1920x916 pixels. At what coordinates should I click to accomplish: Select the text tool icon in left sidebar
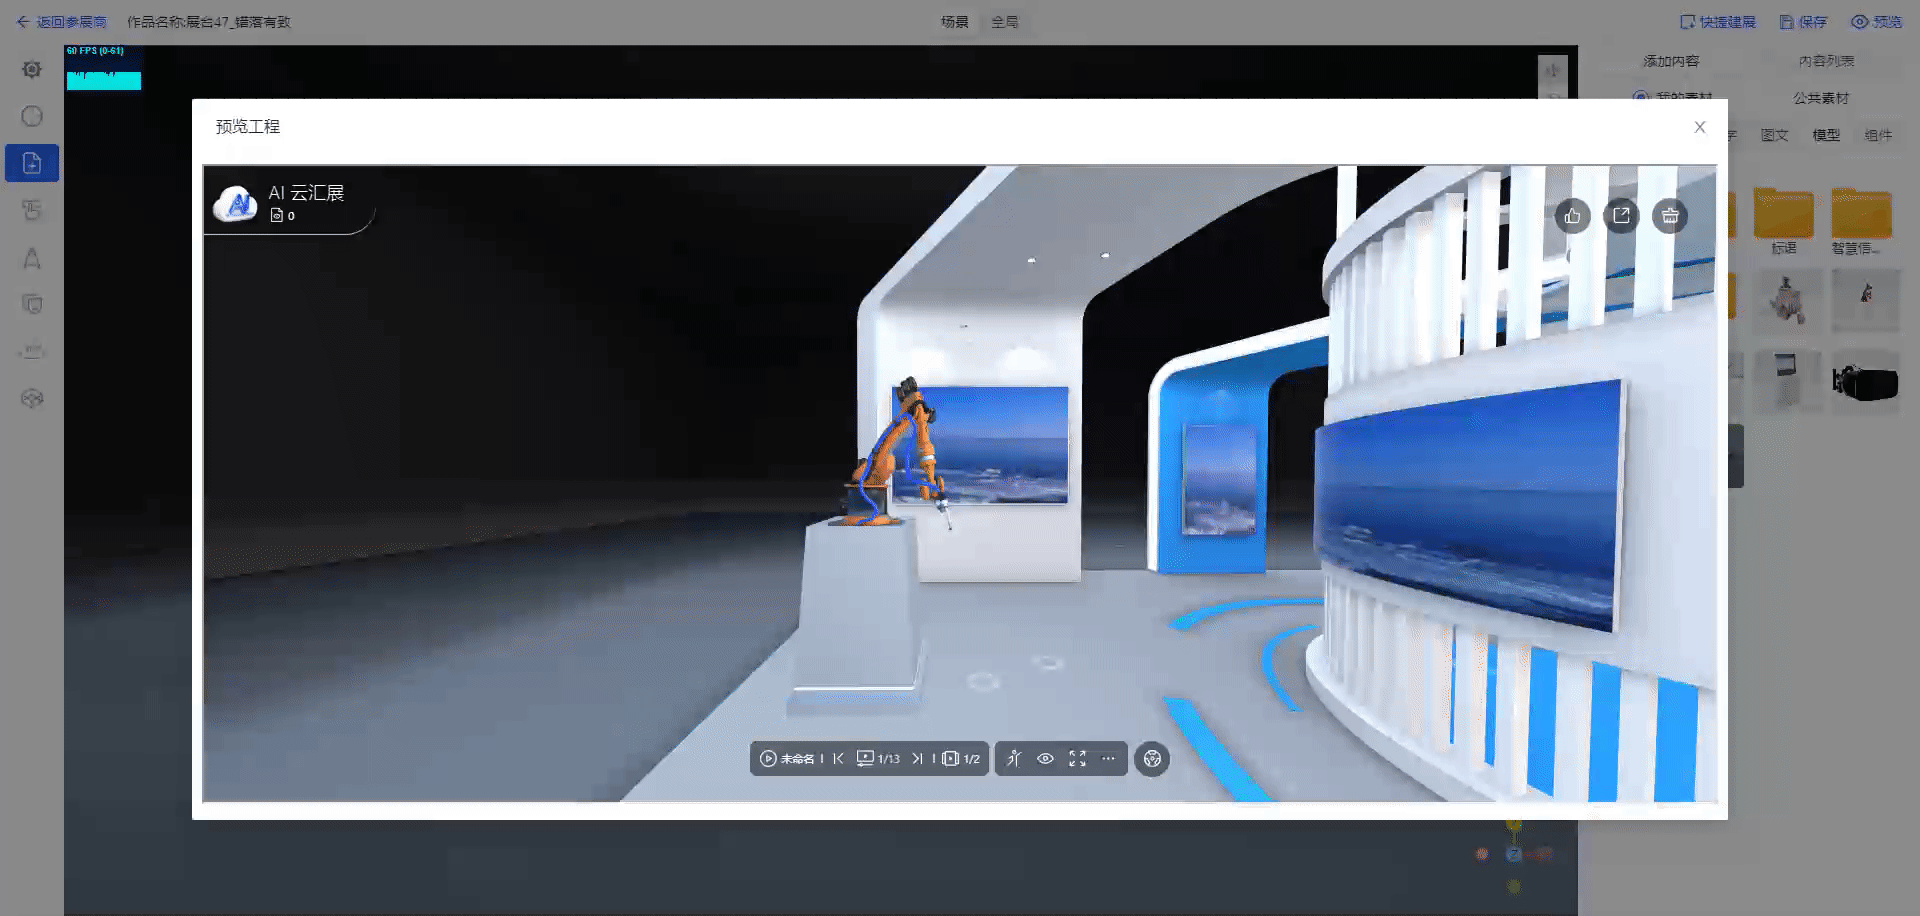(x=31, y=257)
